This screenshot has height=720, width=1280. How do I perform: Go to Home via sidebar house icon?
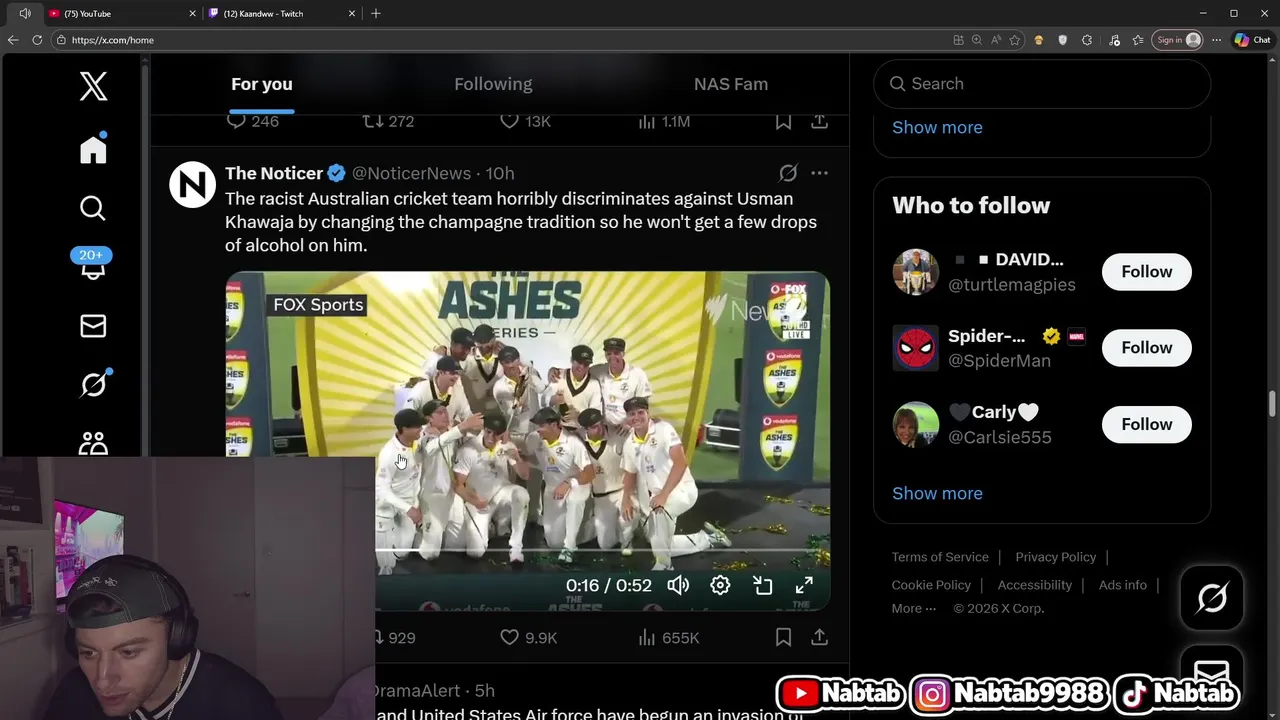click(x=93, y=149)
